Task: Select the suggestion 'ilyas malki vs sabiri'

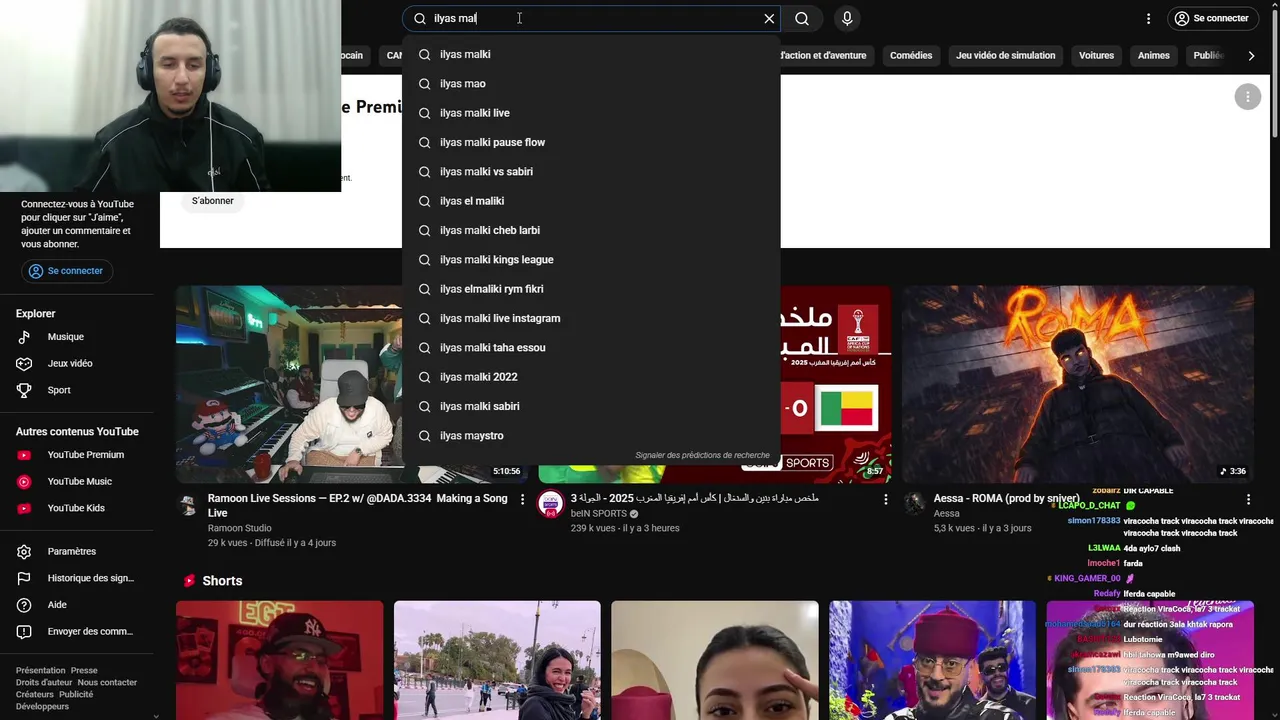Action: coord(591,172)
